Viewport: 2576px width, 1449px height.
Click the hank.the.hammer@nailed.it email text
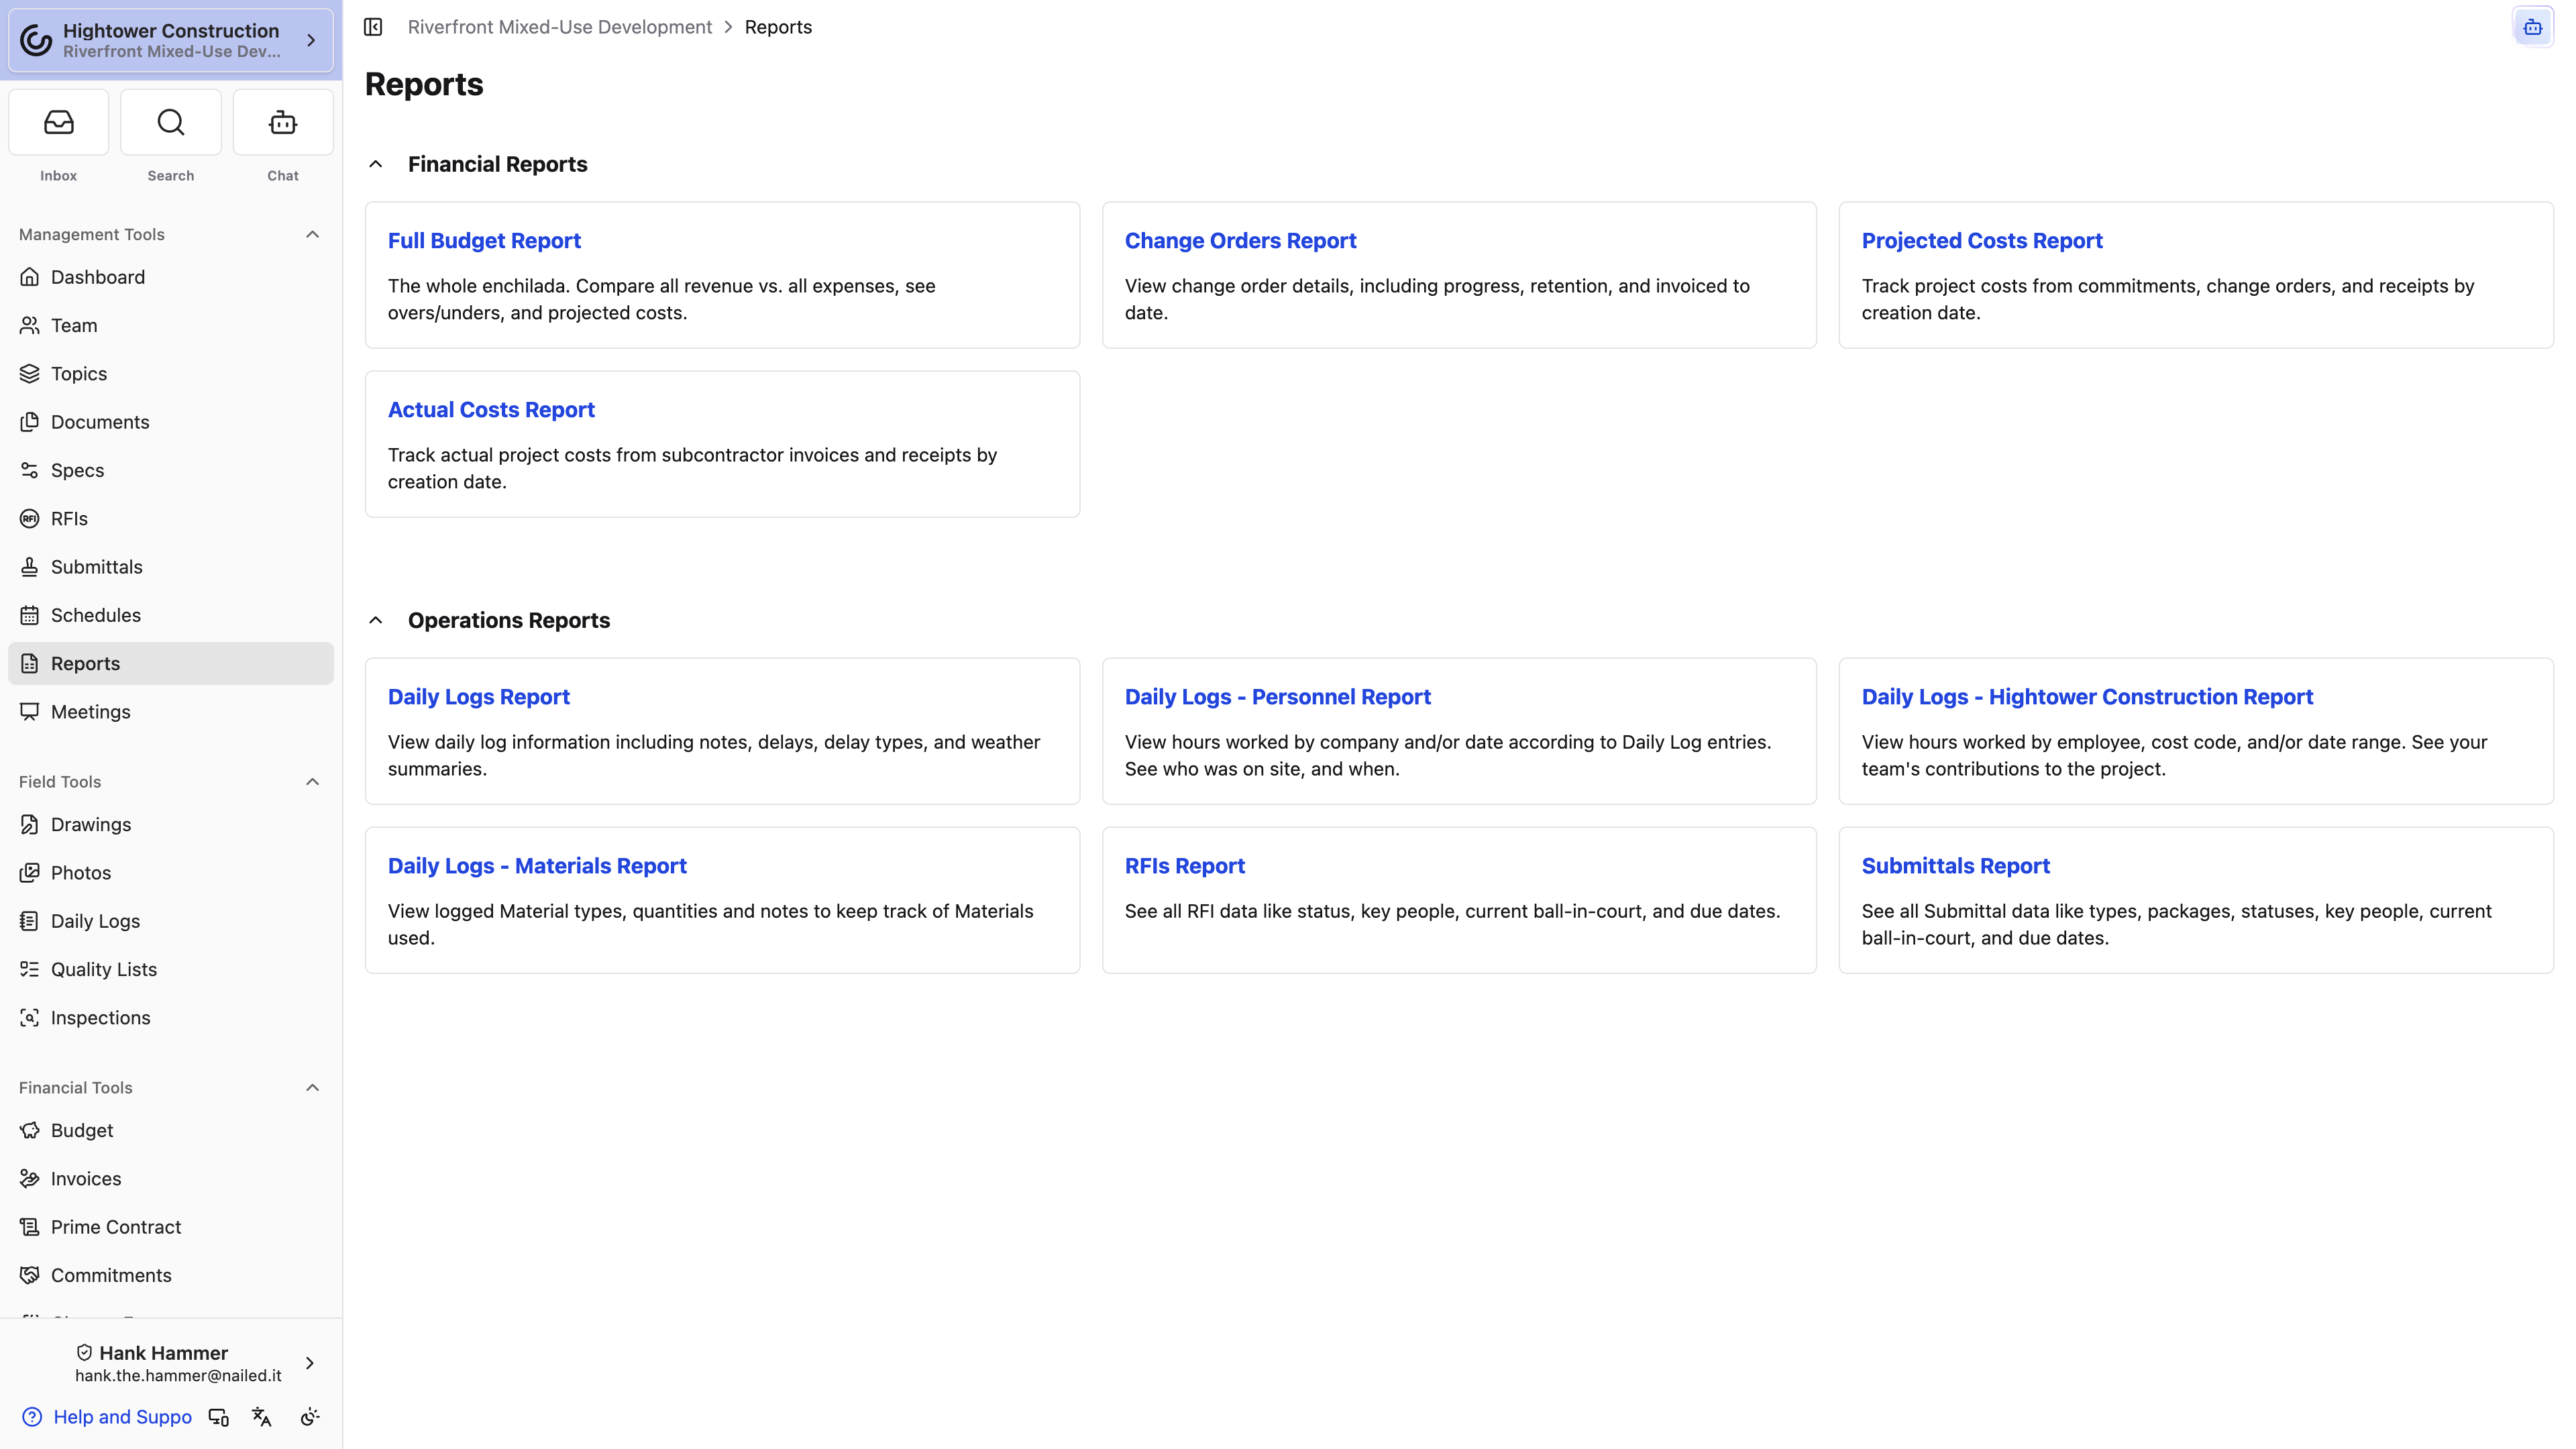pos(178,1376)
